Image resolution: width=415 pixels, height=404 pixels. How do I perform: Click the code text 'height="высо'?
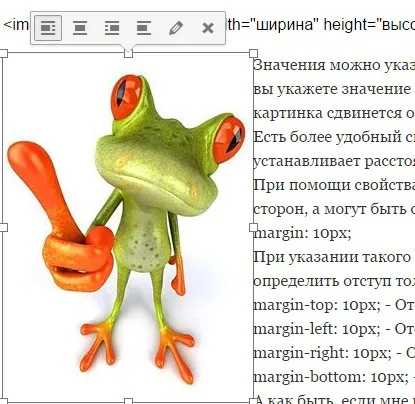click(369, 25)
